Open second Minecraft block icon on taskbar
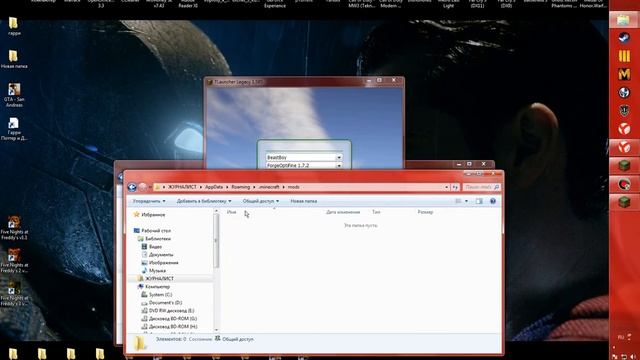640x360 pixels. point(624,202)
